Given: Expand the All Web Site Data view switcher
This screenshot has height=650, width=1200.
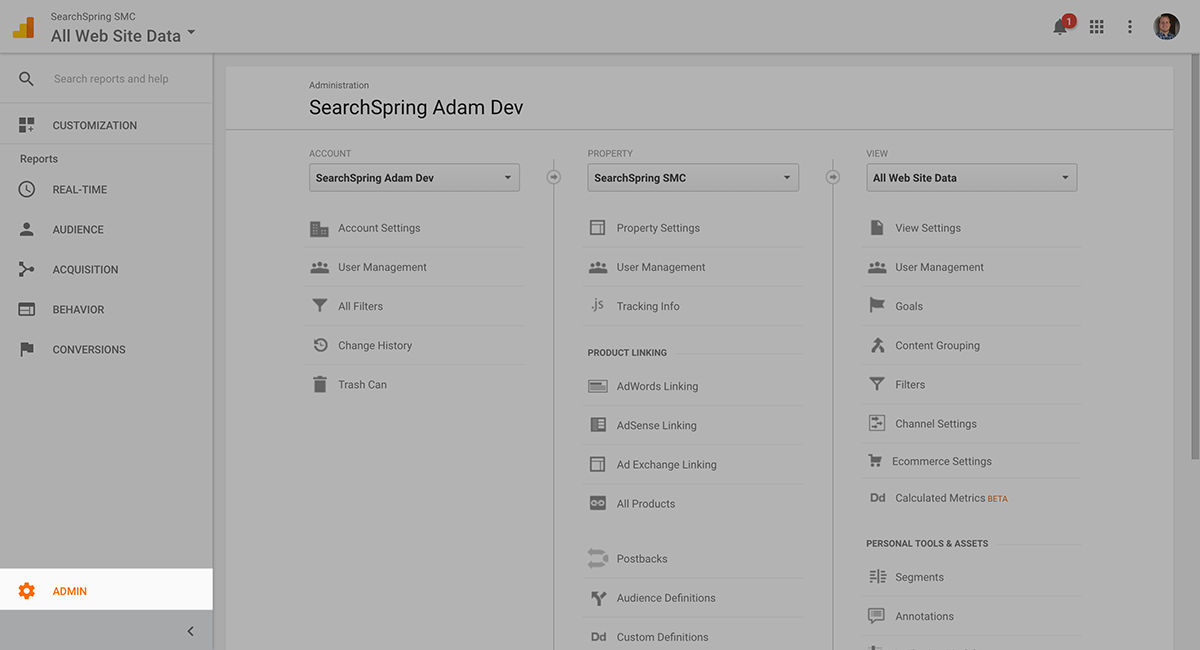Looking at the screenshot, I should point(123,36).
